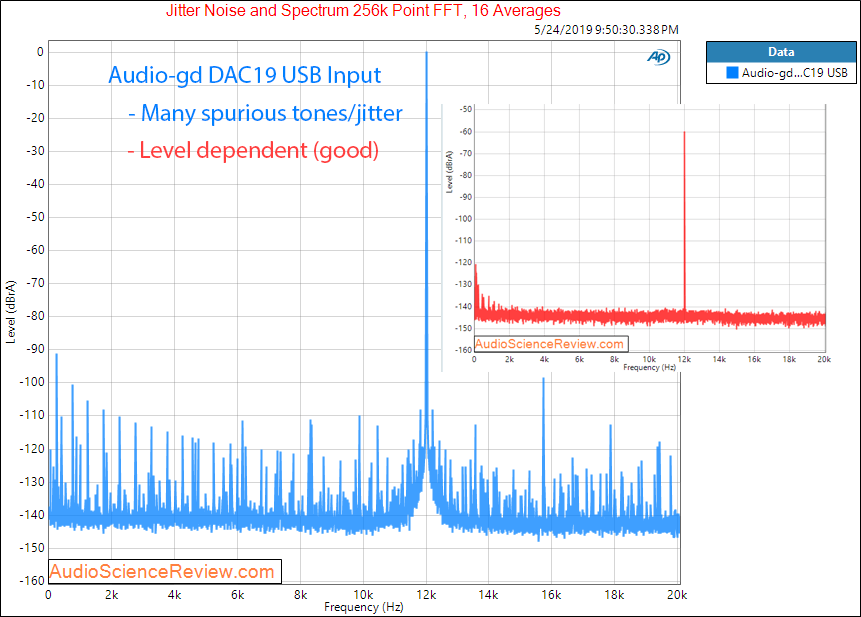Click the inset graph 'Level (dBrA)' label

[x=449, y=172]
